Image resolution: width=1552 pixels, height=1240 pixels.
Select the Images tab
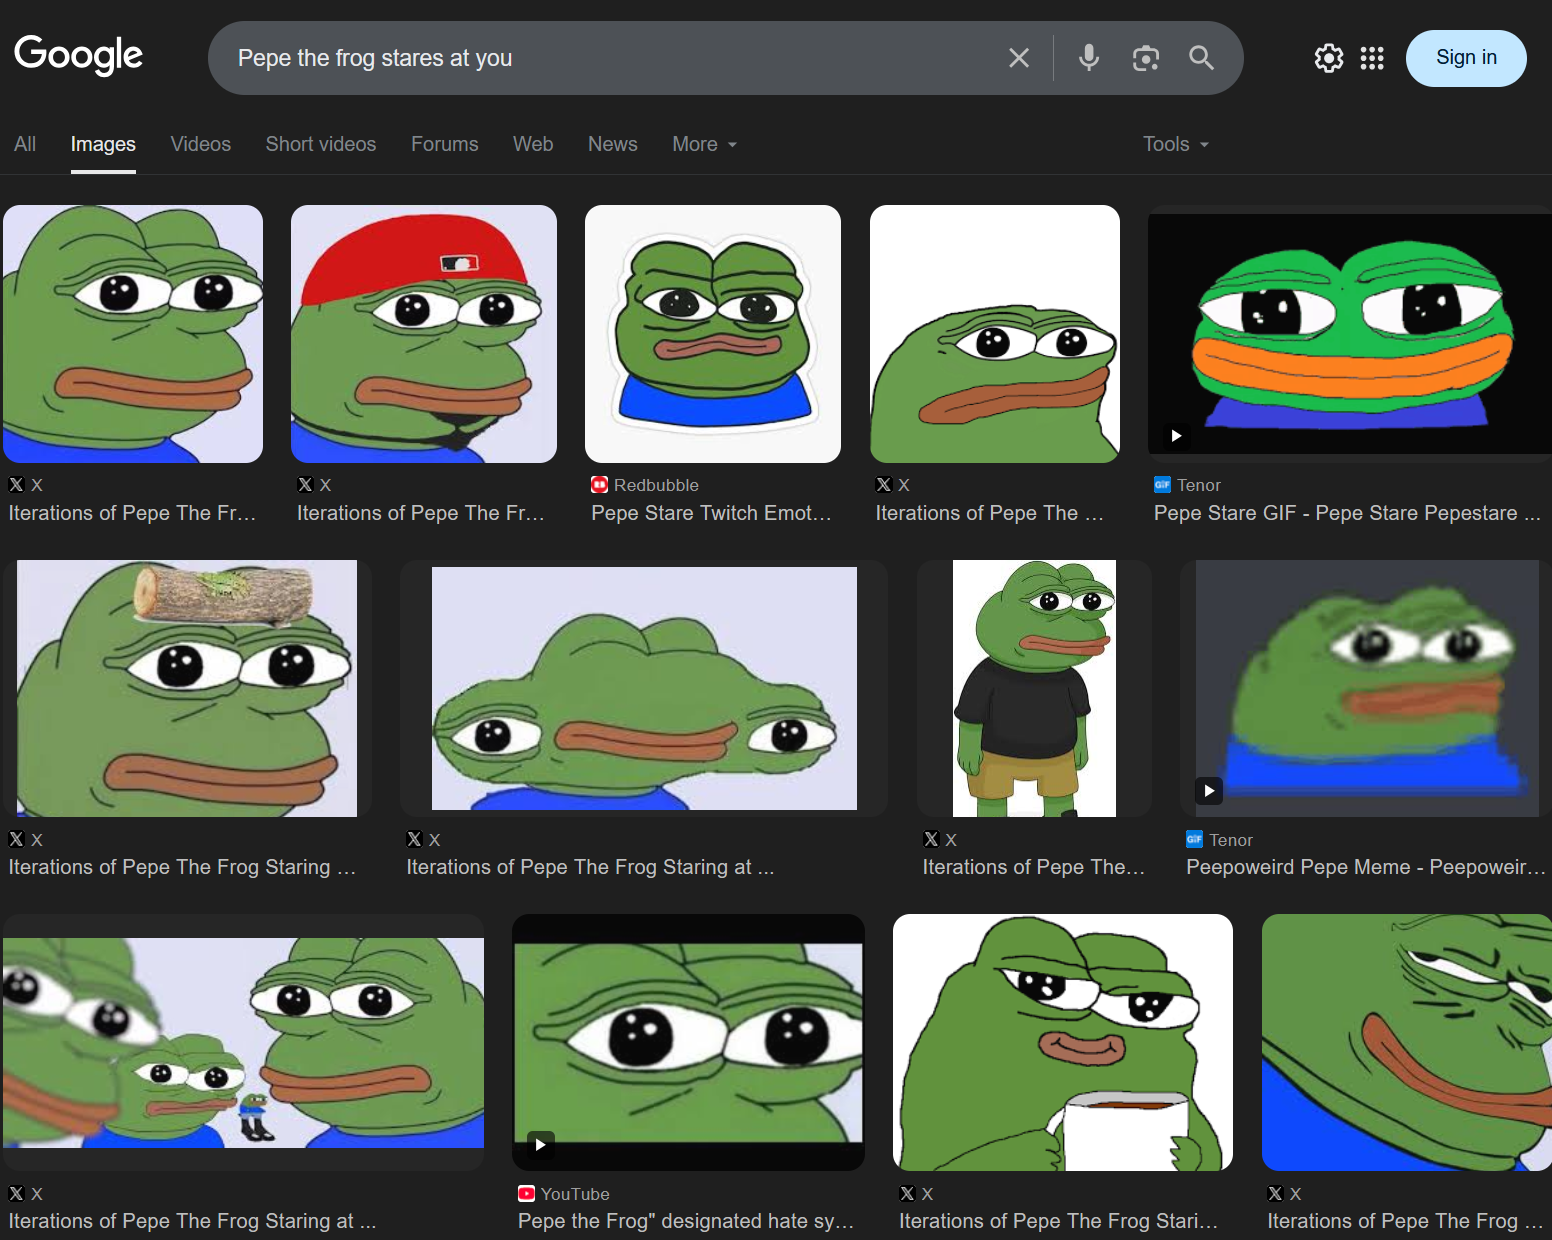[x=103, y=144]
